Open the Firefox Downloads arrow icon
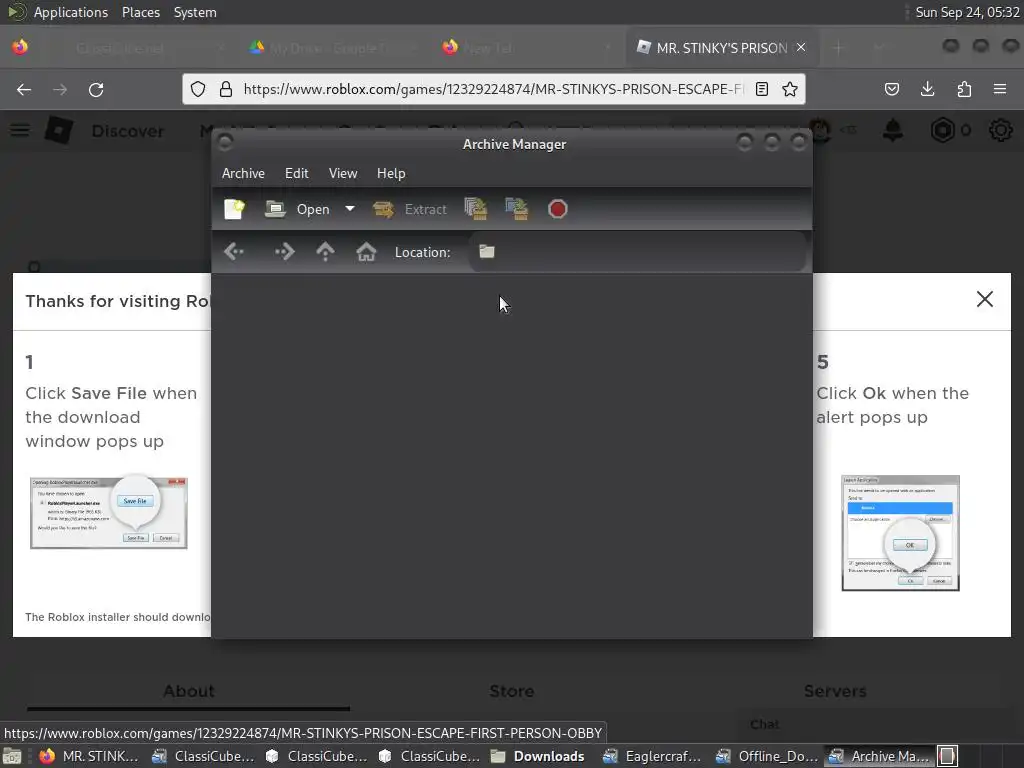The width and height of the screenshot is (1024, 768). pos(927,89)
